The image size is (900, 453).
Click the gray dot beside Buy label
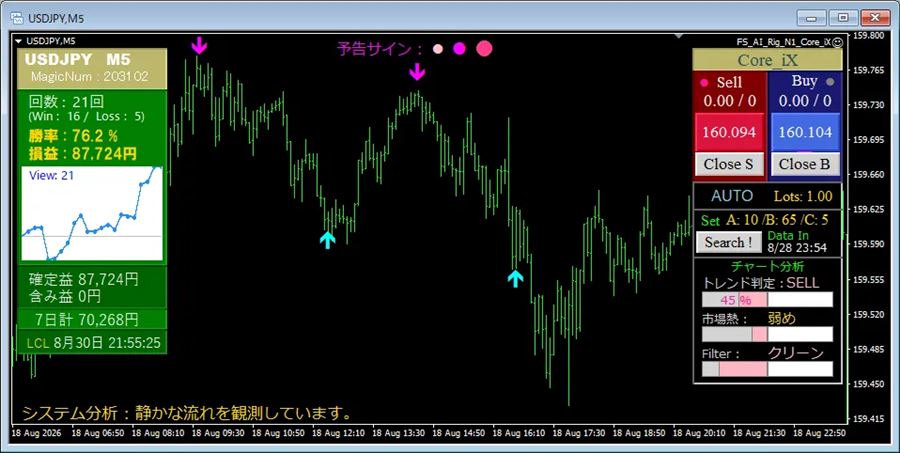(x=829, y=82)
